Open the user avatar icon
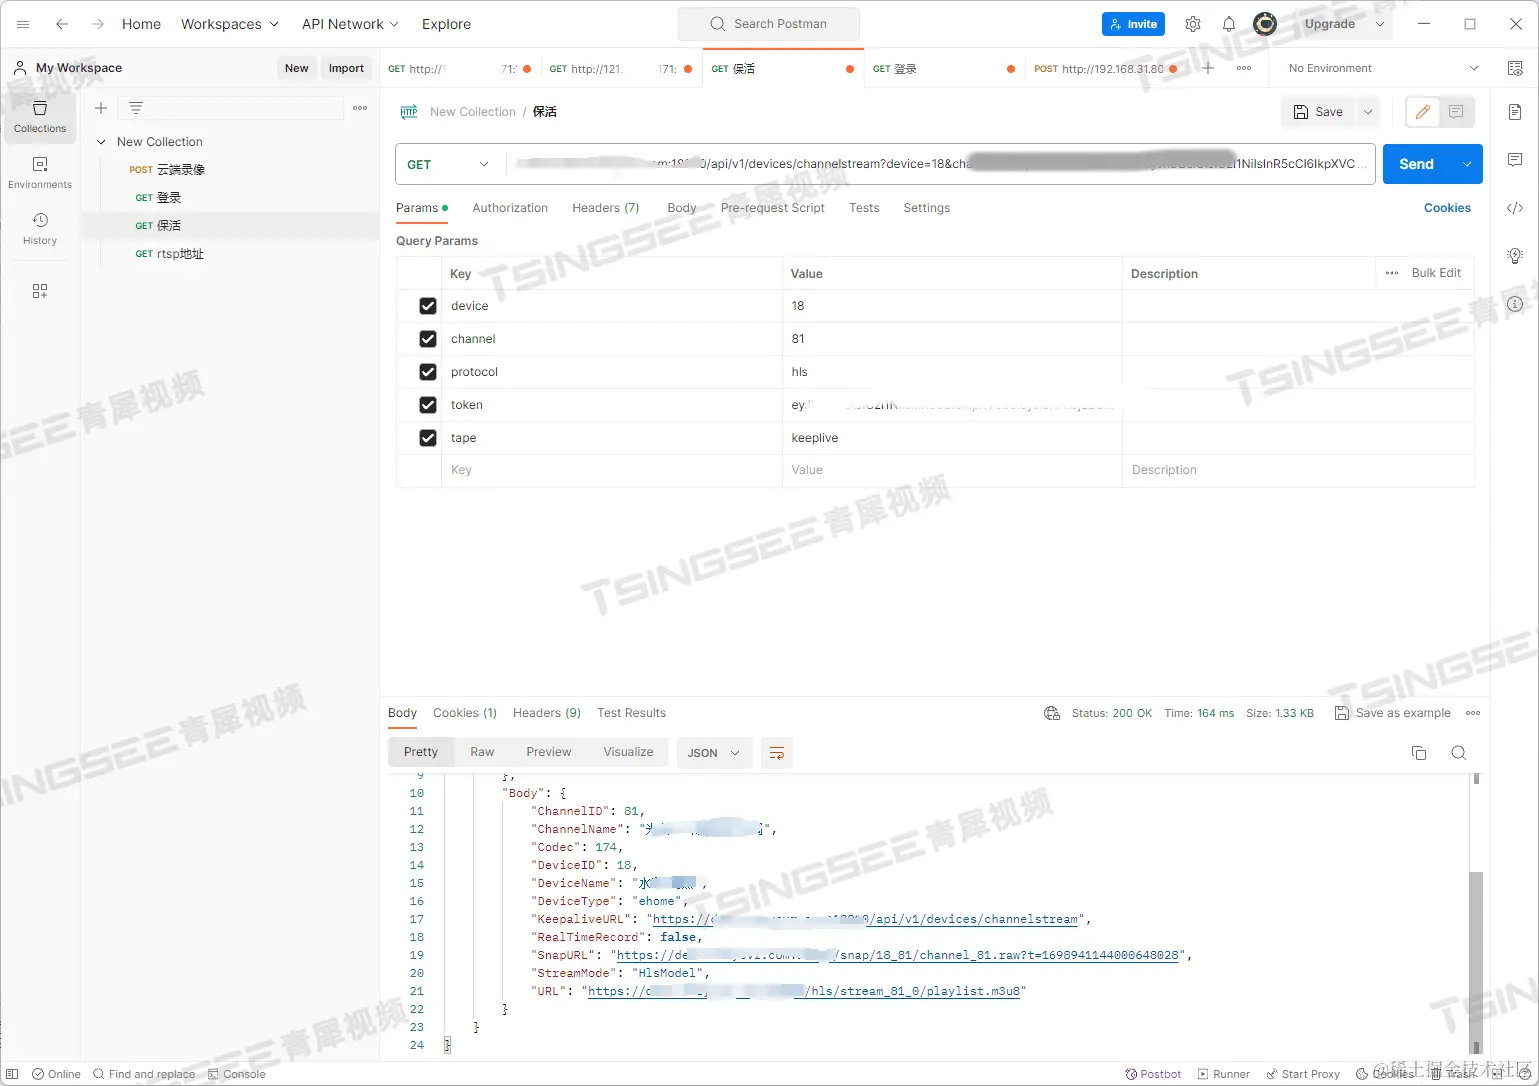This screenshot has width=1539, height=1086. (x=1265, y=24)
